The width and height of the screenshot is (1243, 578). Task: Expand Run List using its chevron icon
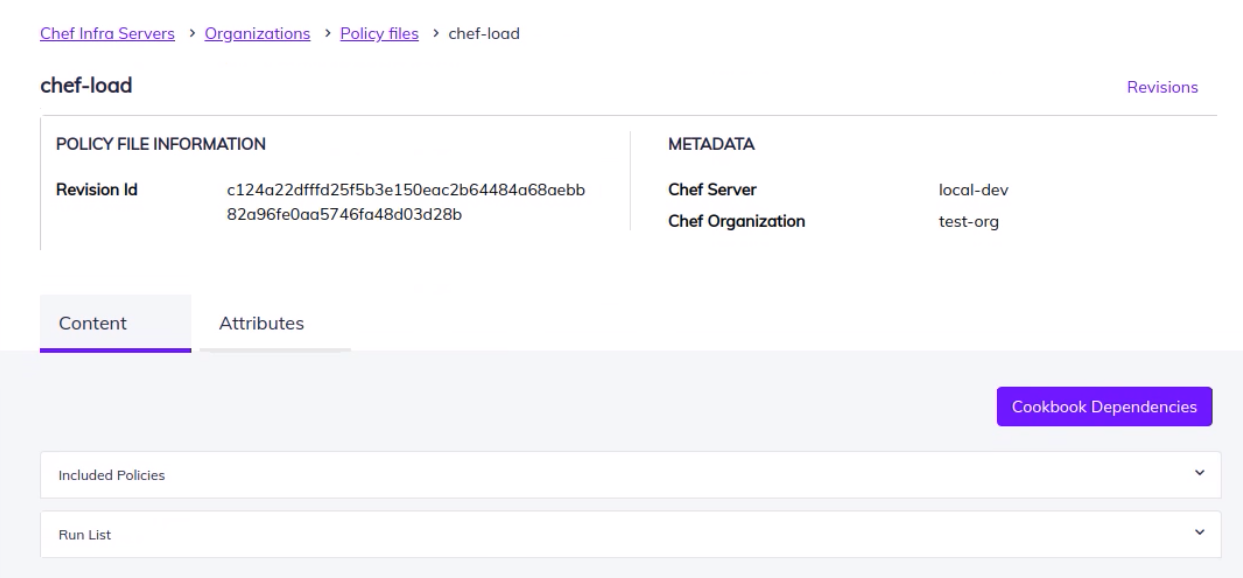pyautogui.click(x=1200, y=534)
